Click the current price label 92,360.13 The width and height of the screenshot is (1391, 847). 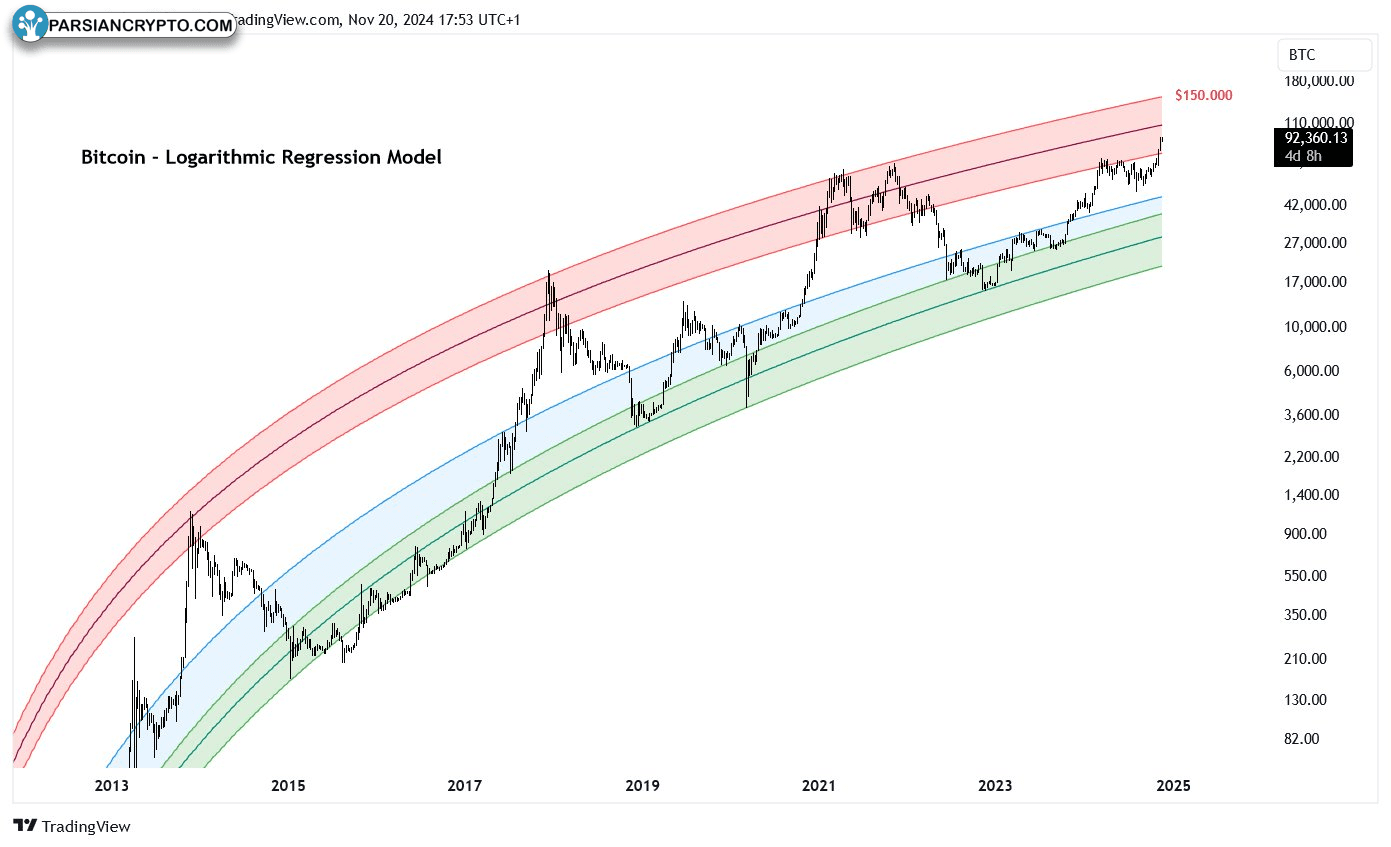(1316, 138)
